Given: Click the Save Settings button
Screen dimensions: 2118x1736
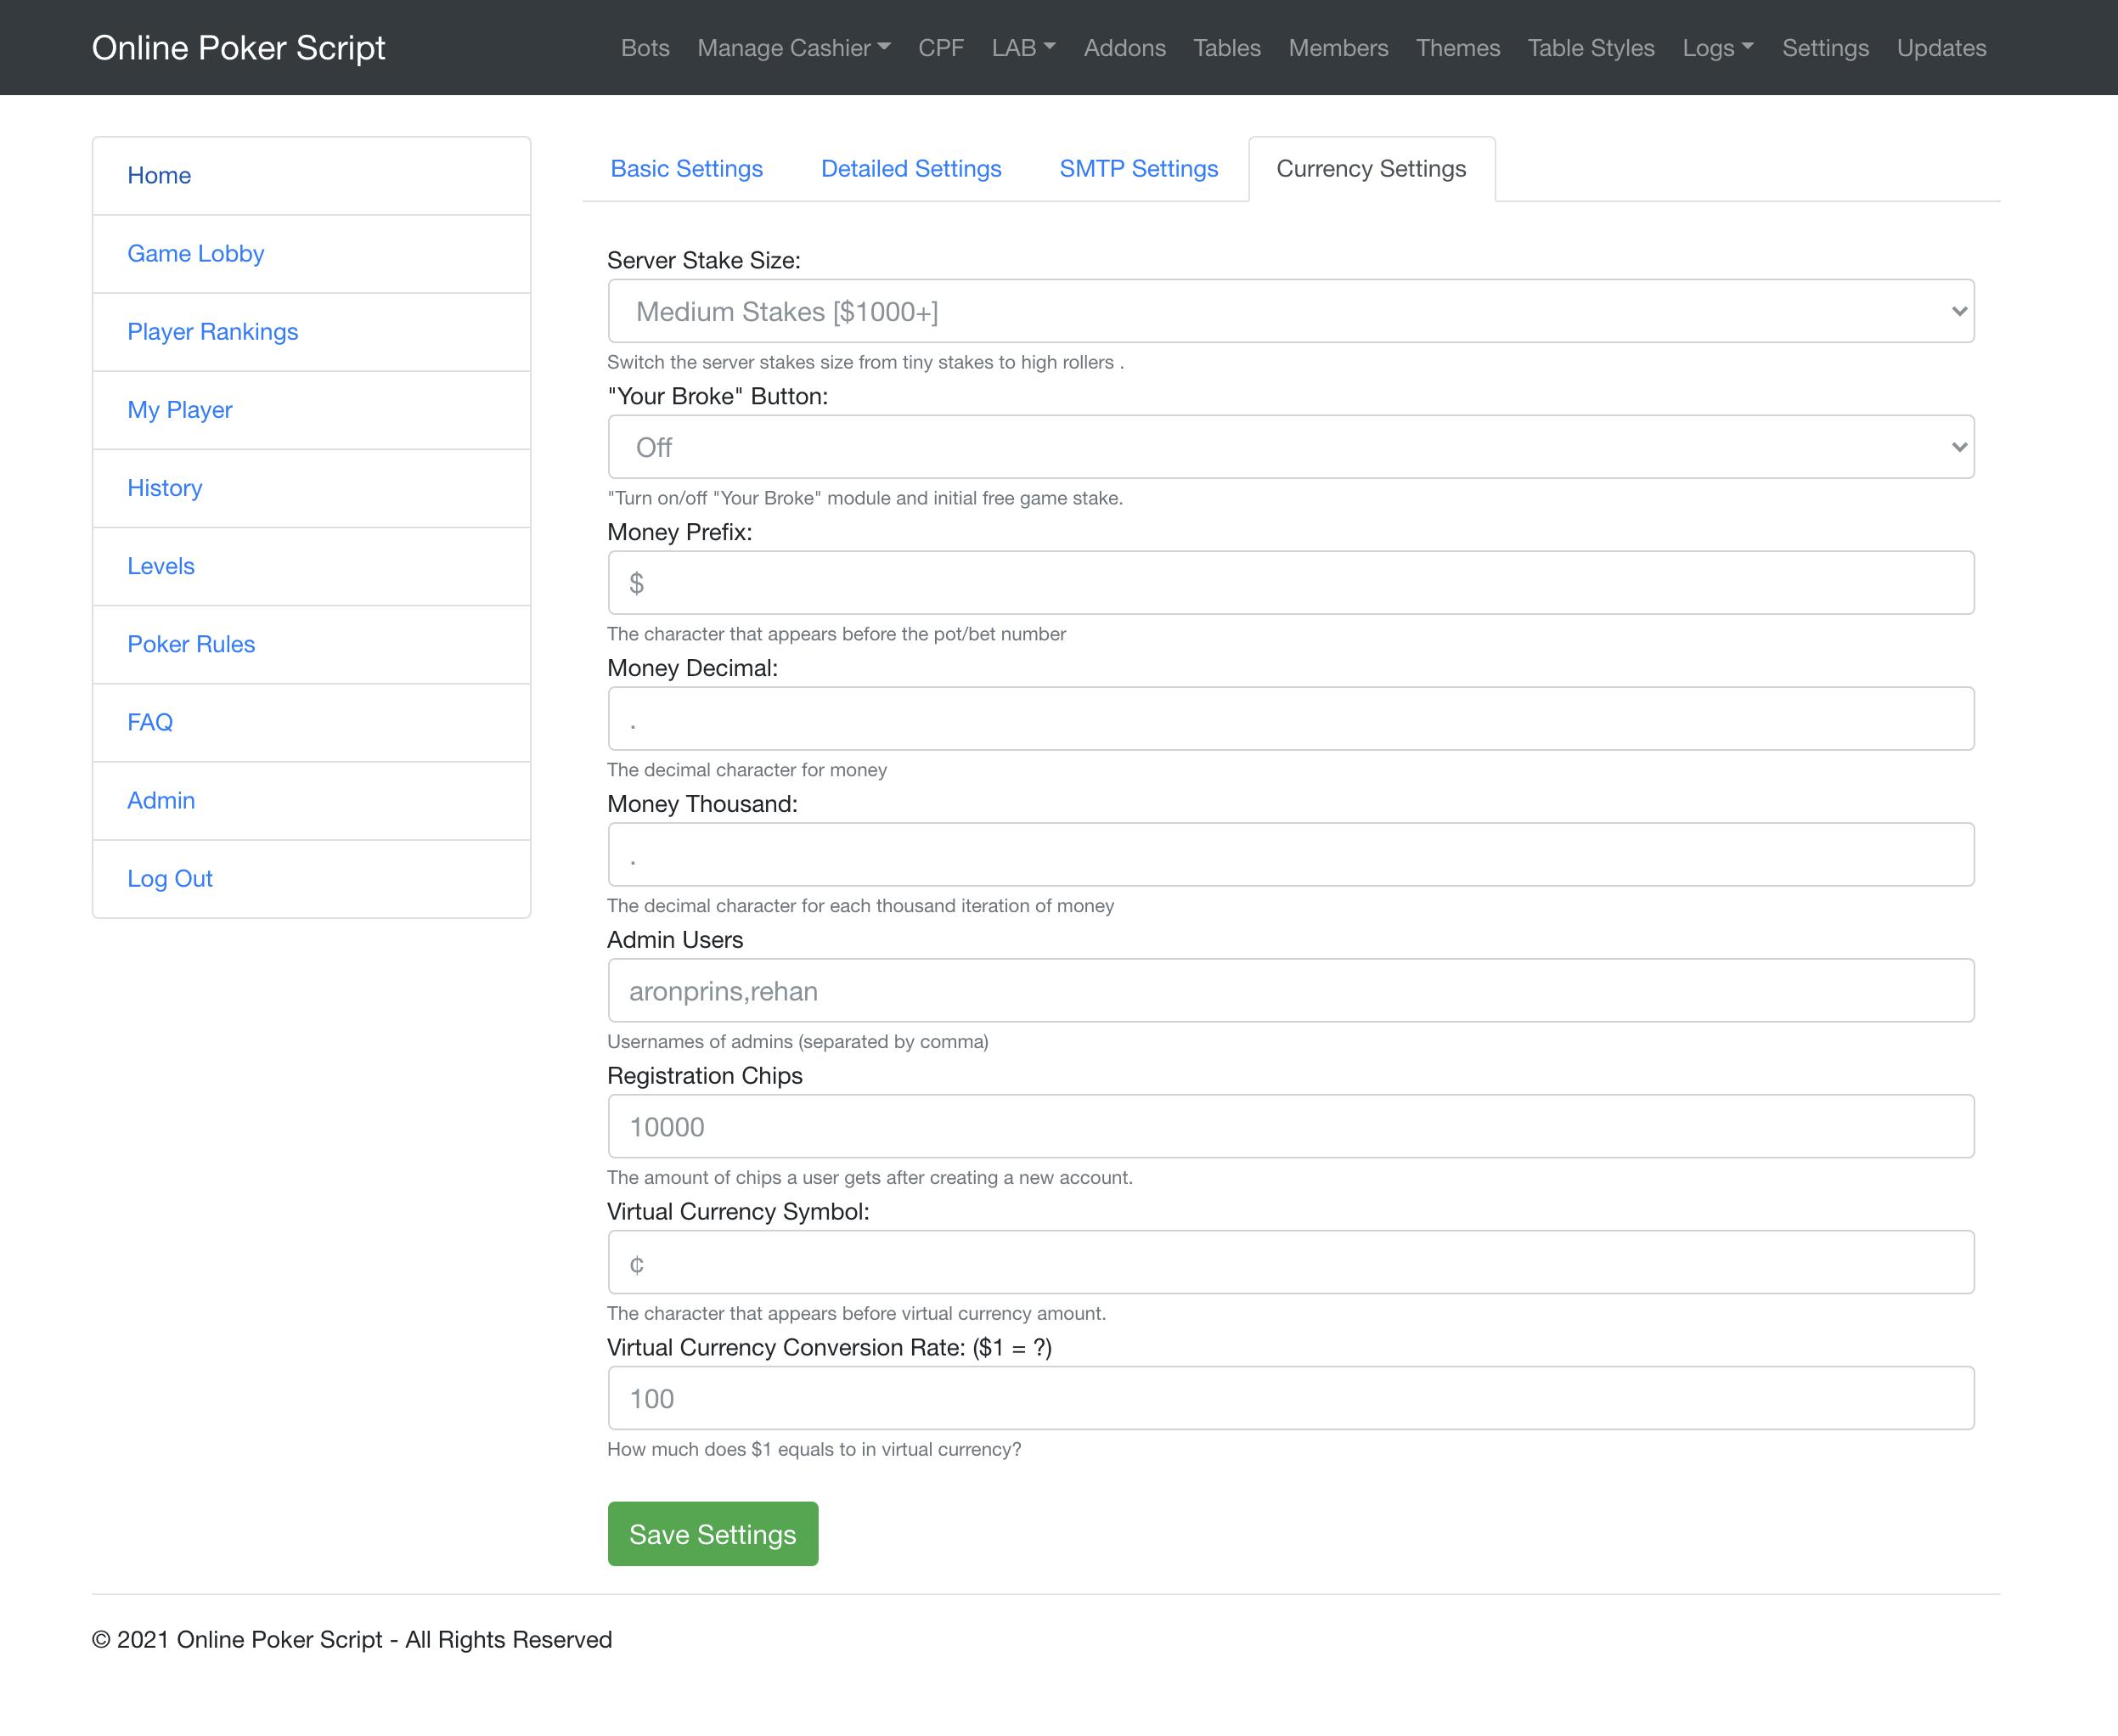Looking at the screenshot, I should pos(712,1533).
